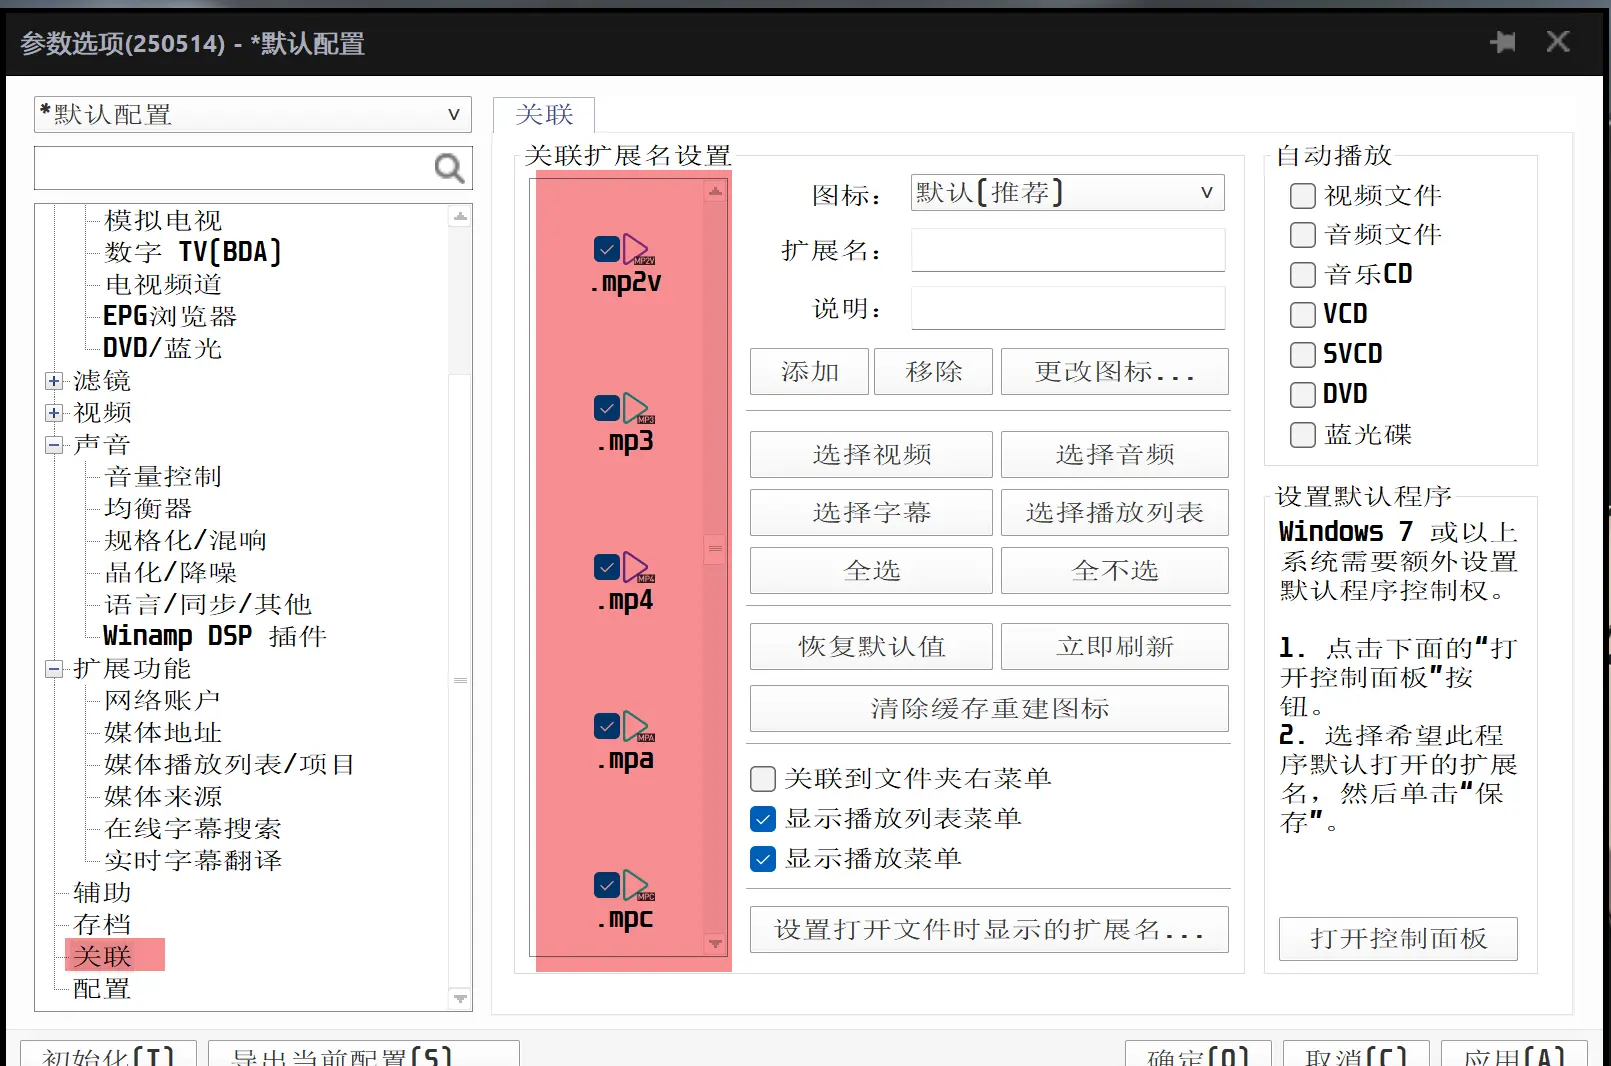Uncheck the .mp2v extension checkbox
This screenshot has height=1066, width=1611.
click(x=607, y=248)
